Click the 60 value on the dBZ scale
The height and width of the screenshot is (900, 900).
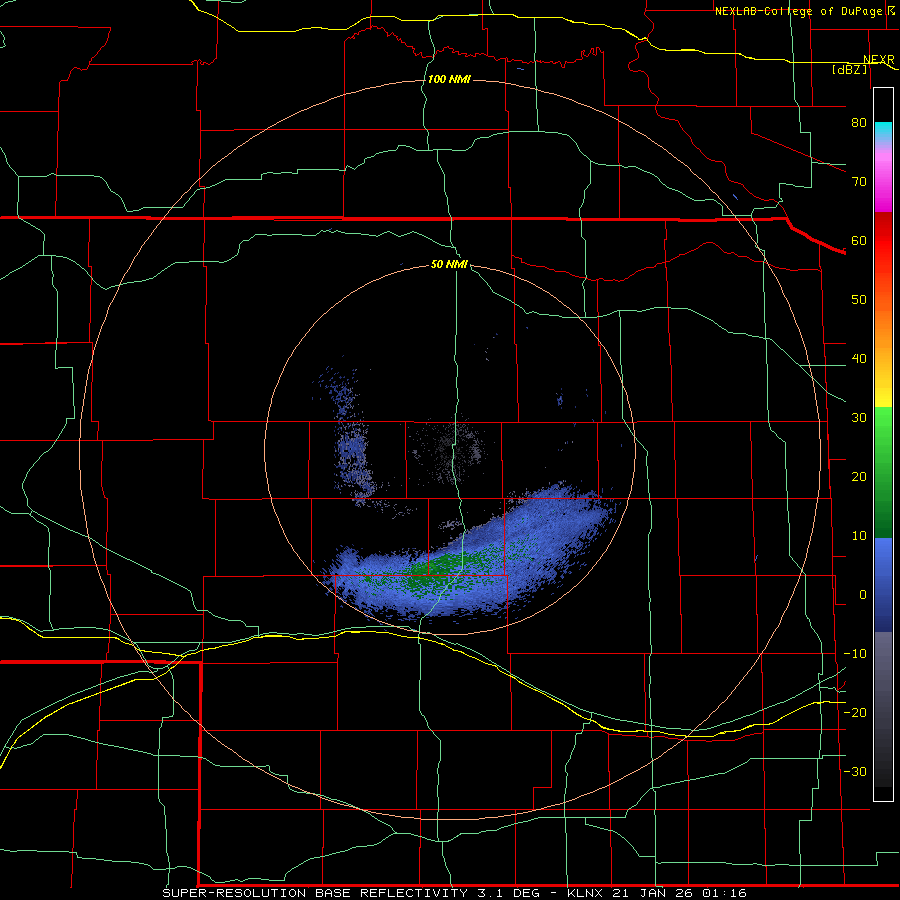[859, 240]
